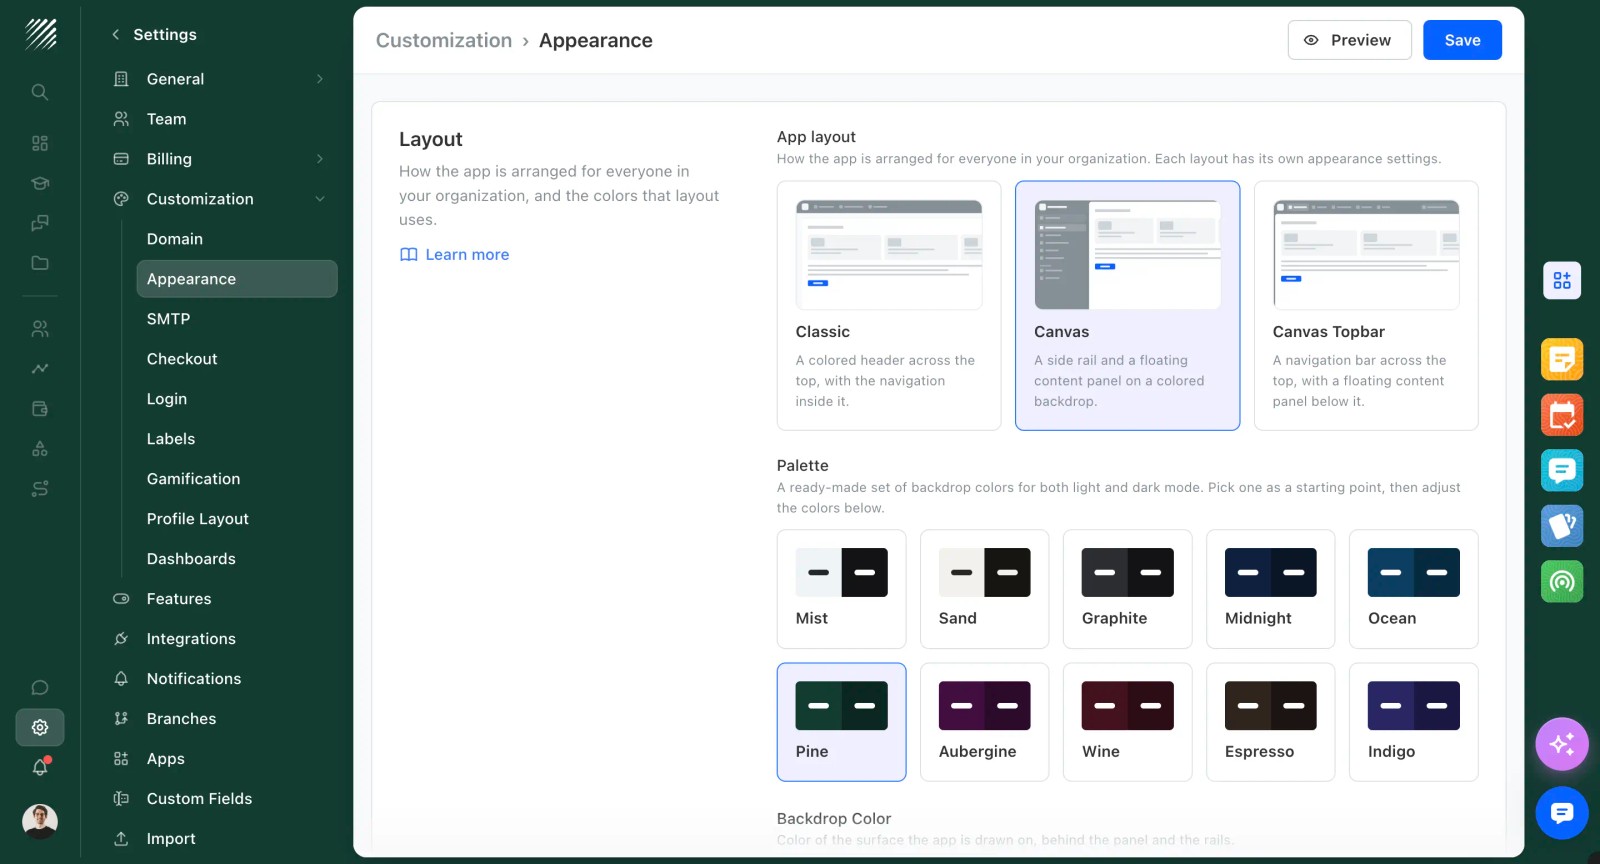Choose the Espresso palette
Image resolution: width=1600 pixels, height=864 pixels.
click(x=1270, y=722)
